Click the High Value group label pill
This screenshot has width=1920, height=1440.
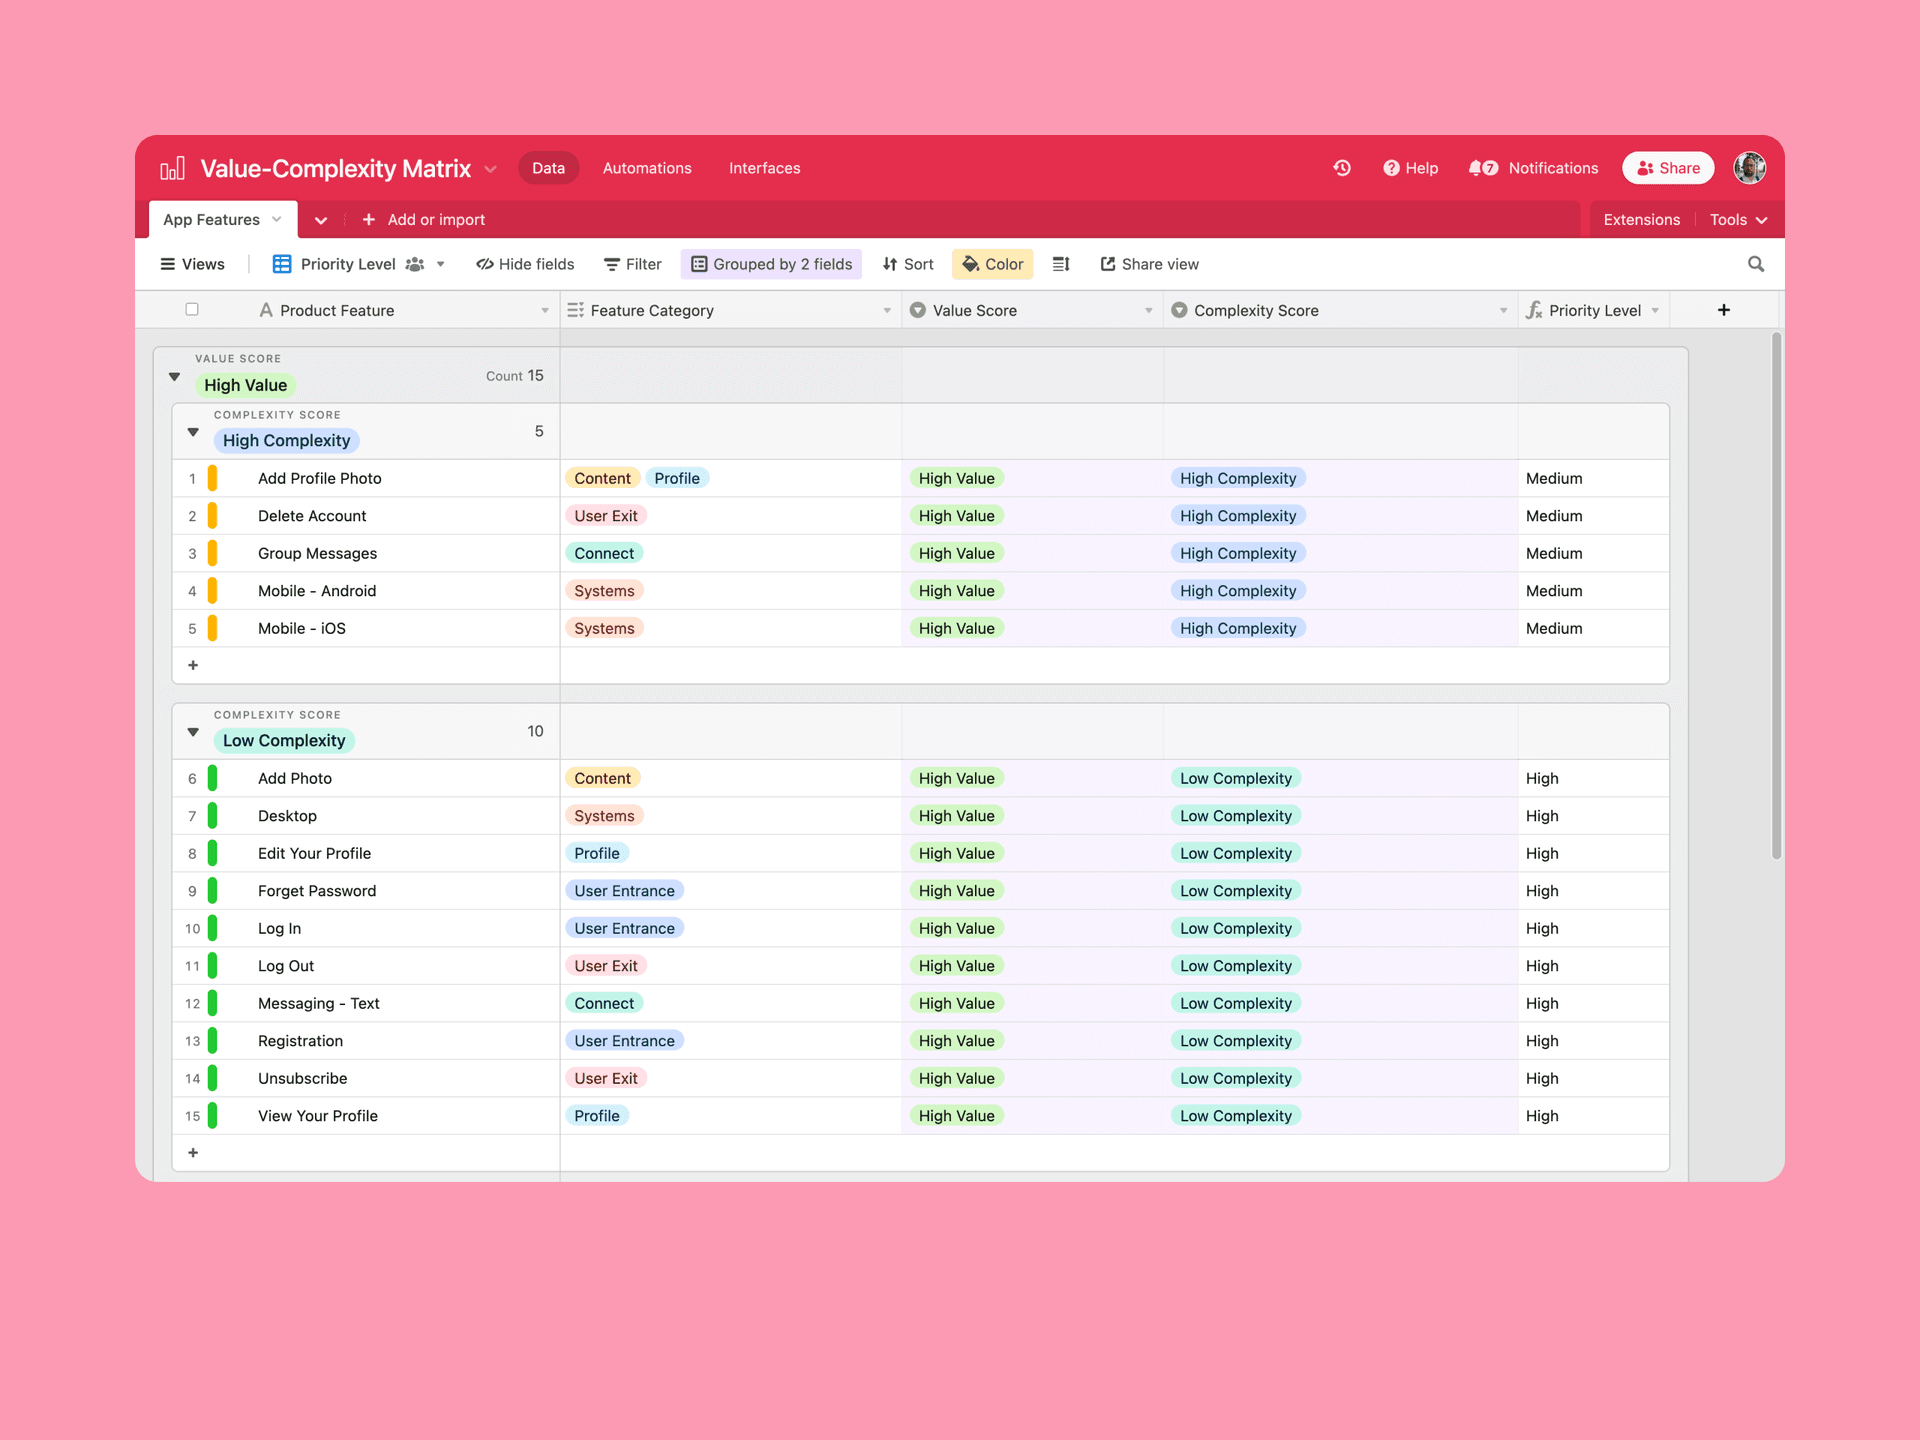pyautogui.click(x=245, y=385)
